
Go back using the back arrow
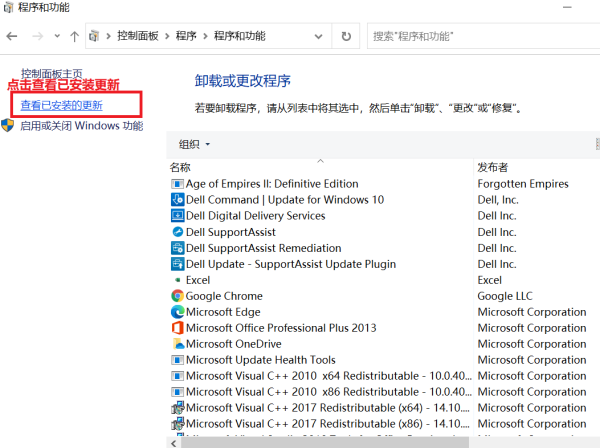click(13, 36)
